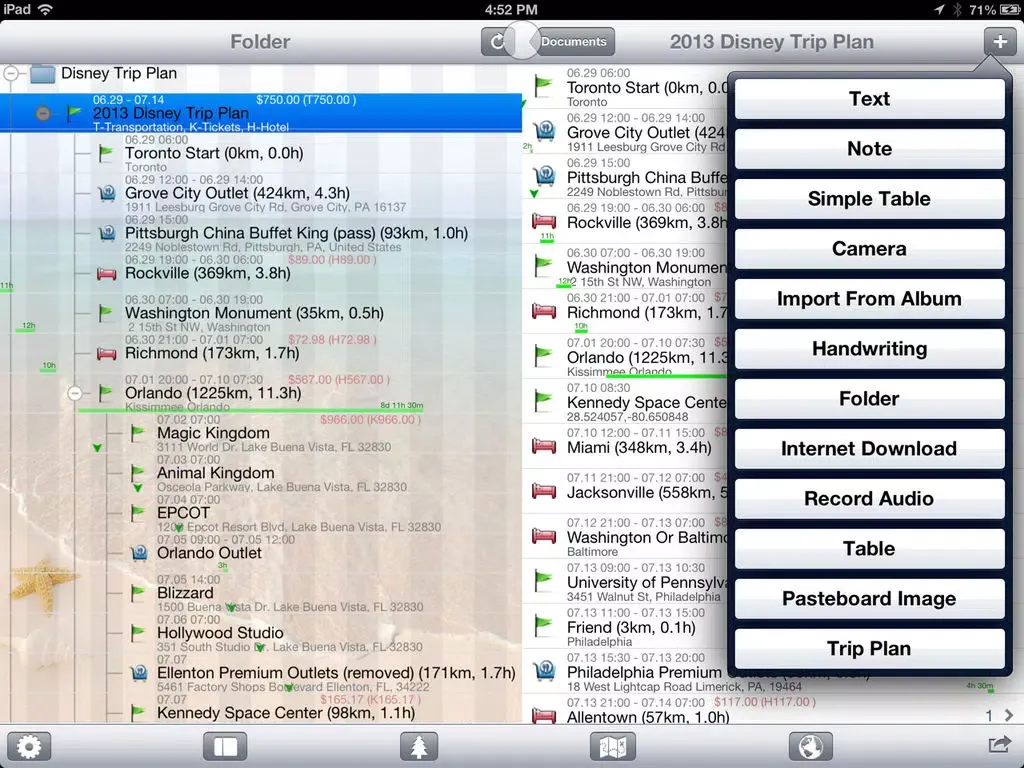This screenshot has width=1024, height=768.
Task: Choose Text from the add menu
Action: coord(869,99)
